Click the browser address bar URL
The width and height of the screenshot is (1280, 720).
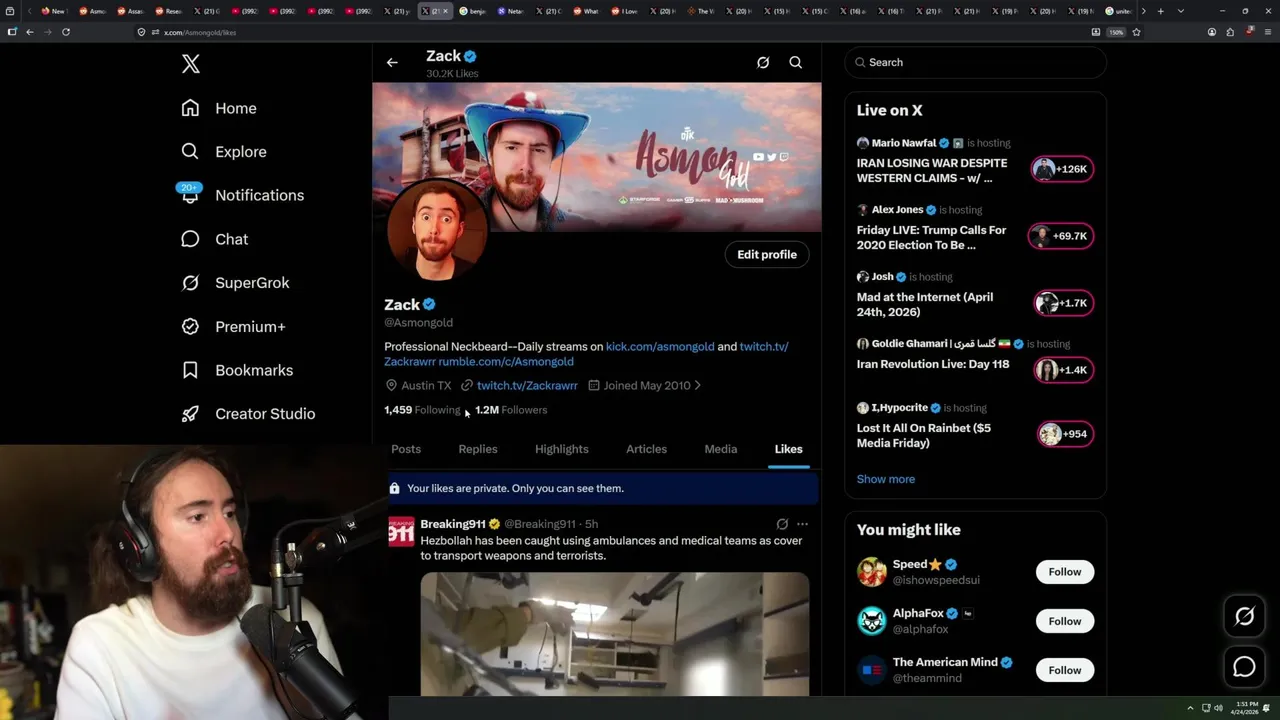(200, 32)
